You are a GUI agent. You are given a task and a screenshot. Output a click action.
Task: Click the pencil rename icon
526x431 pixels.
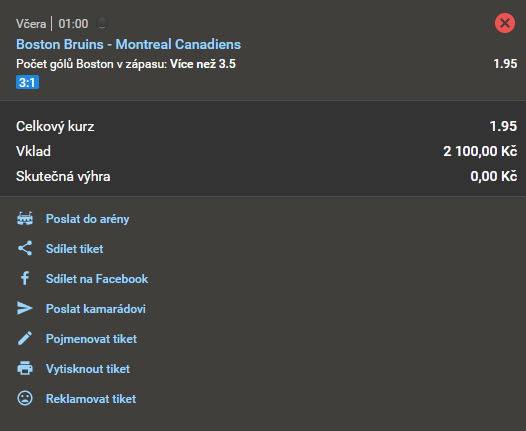[25, 338]
